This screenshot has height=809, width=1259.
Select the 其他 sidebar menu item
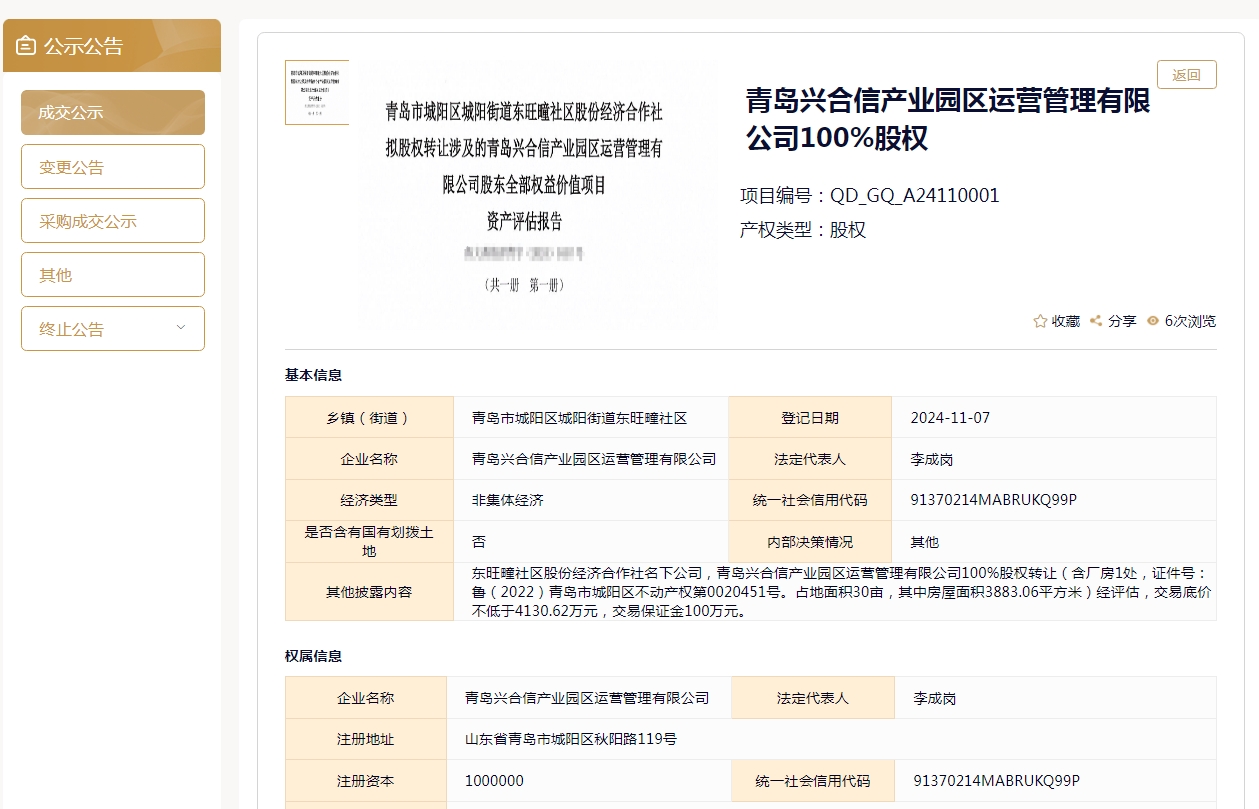coord(113,275)
